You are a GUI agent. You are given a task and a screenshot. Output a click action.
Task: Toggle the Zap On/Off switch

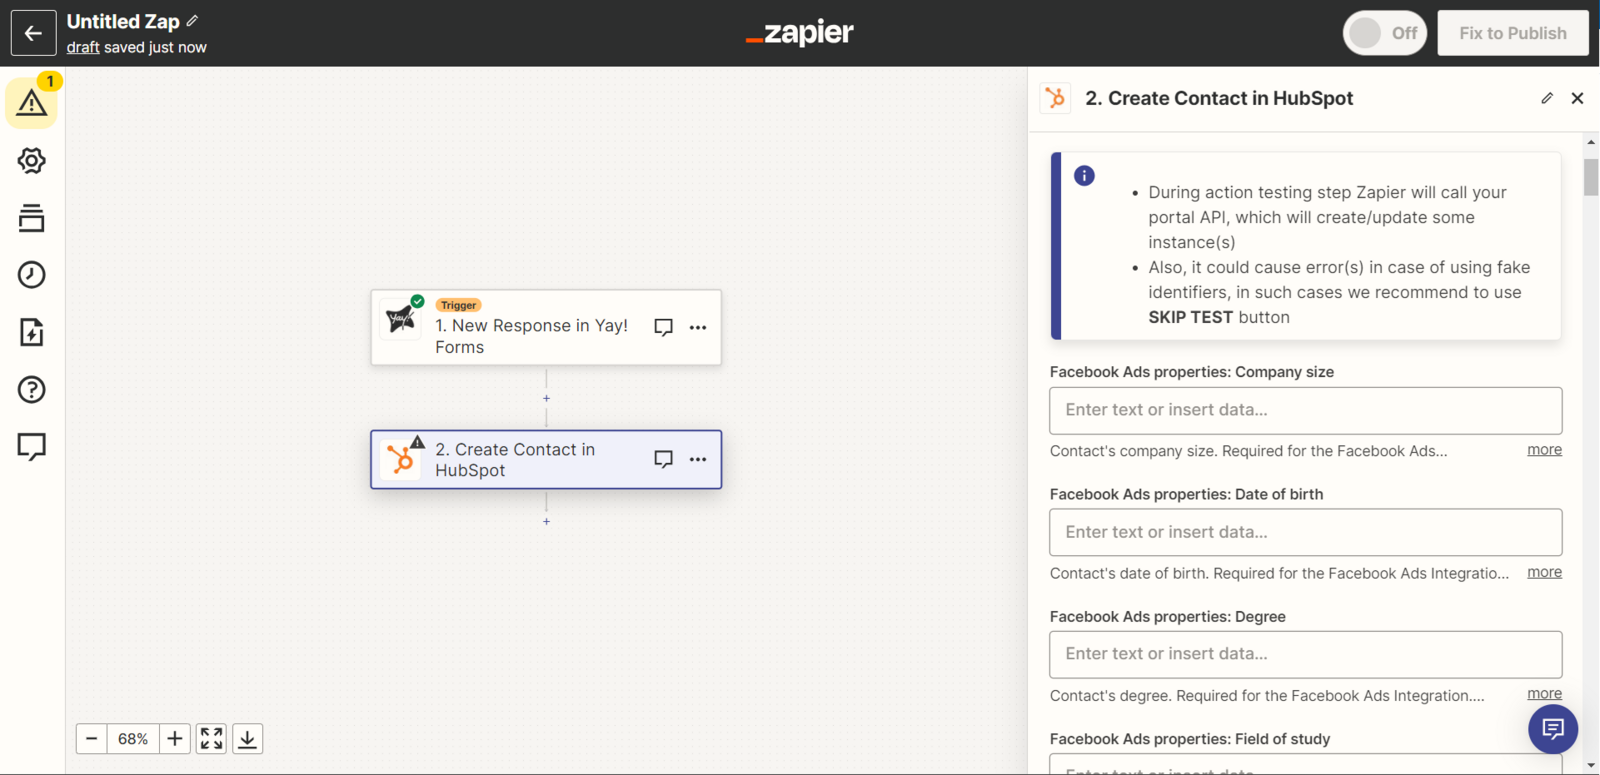point(1384,33)
